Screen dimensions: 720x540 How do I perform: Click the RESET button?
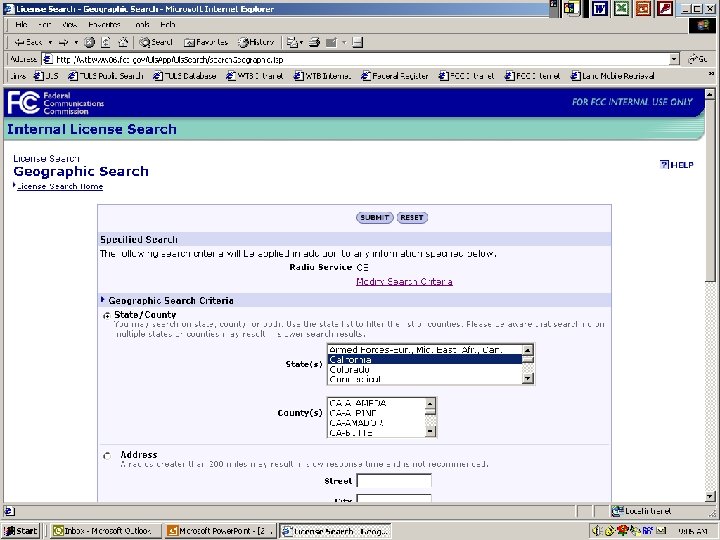click(x=412, y=218)
